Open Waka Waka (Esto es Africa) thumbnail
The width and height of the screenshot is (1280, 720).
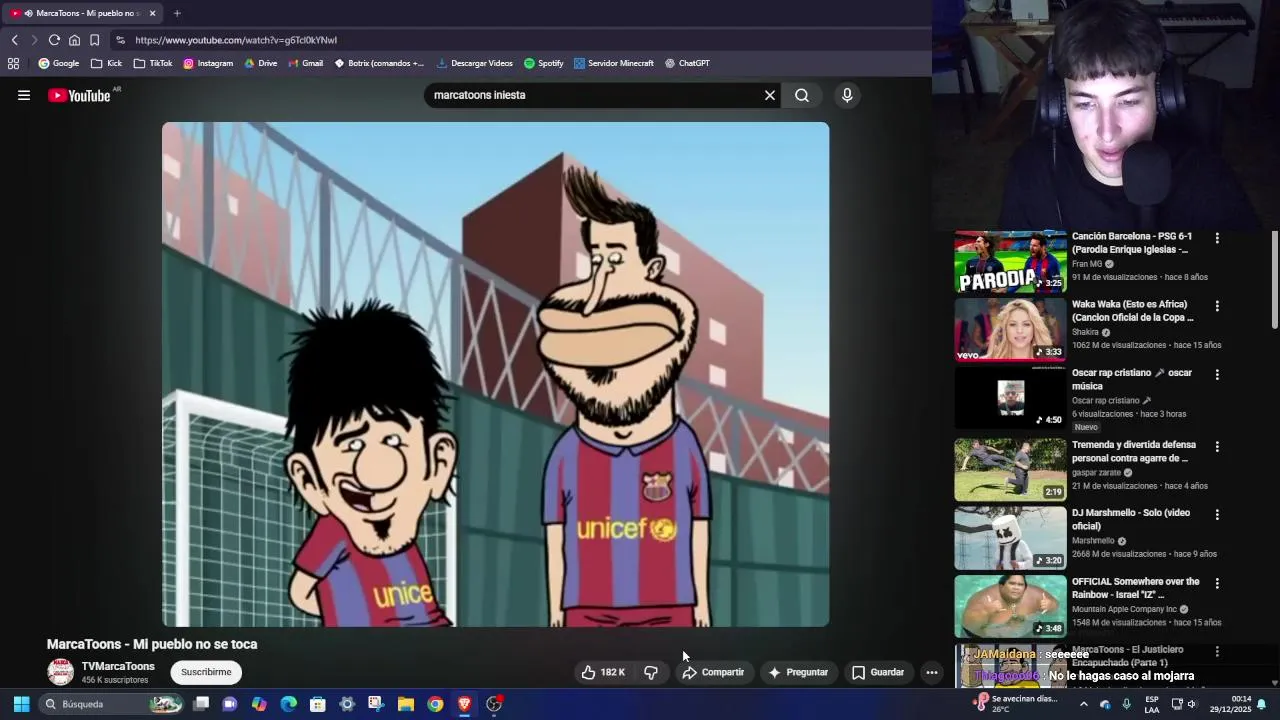(x=1010, y=329)
